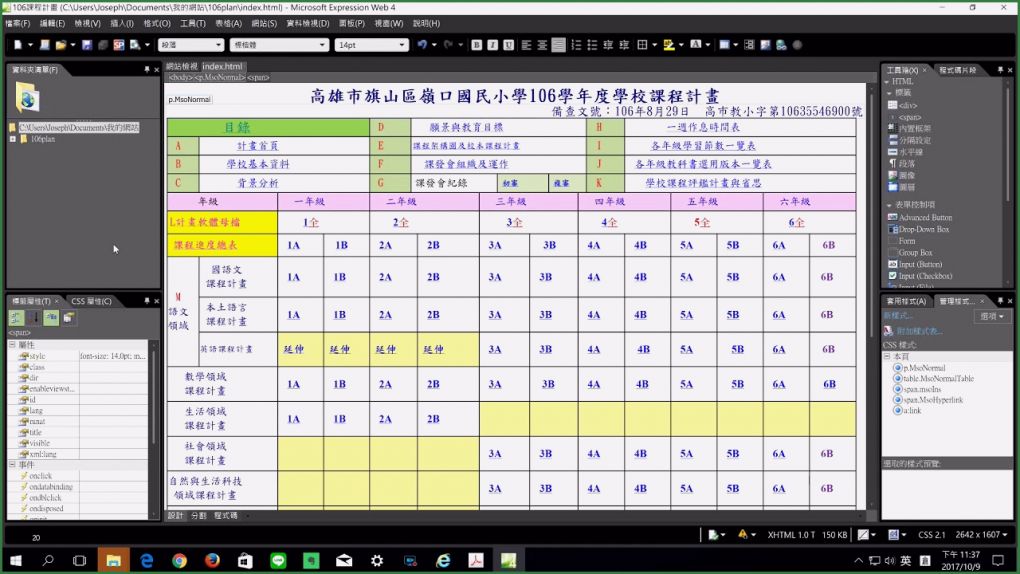Click the Save toolbar icon
Screen dimensions: 1020x574
[87, 45]
